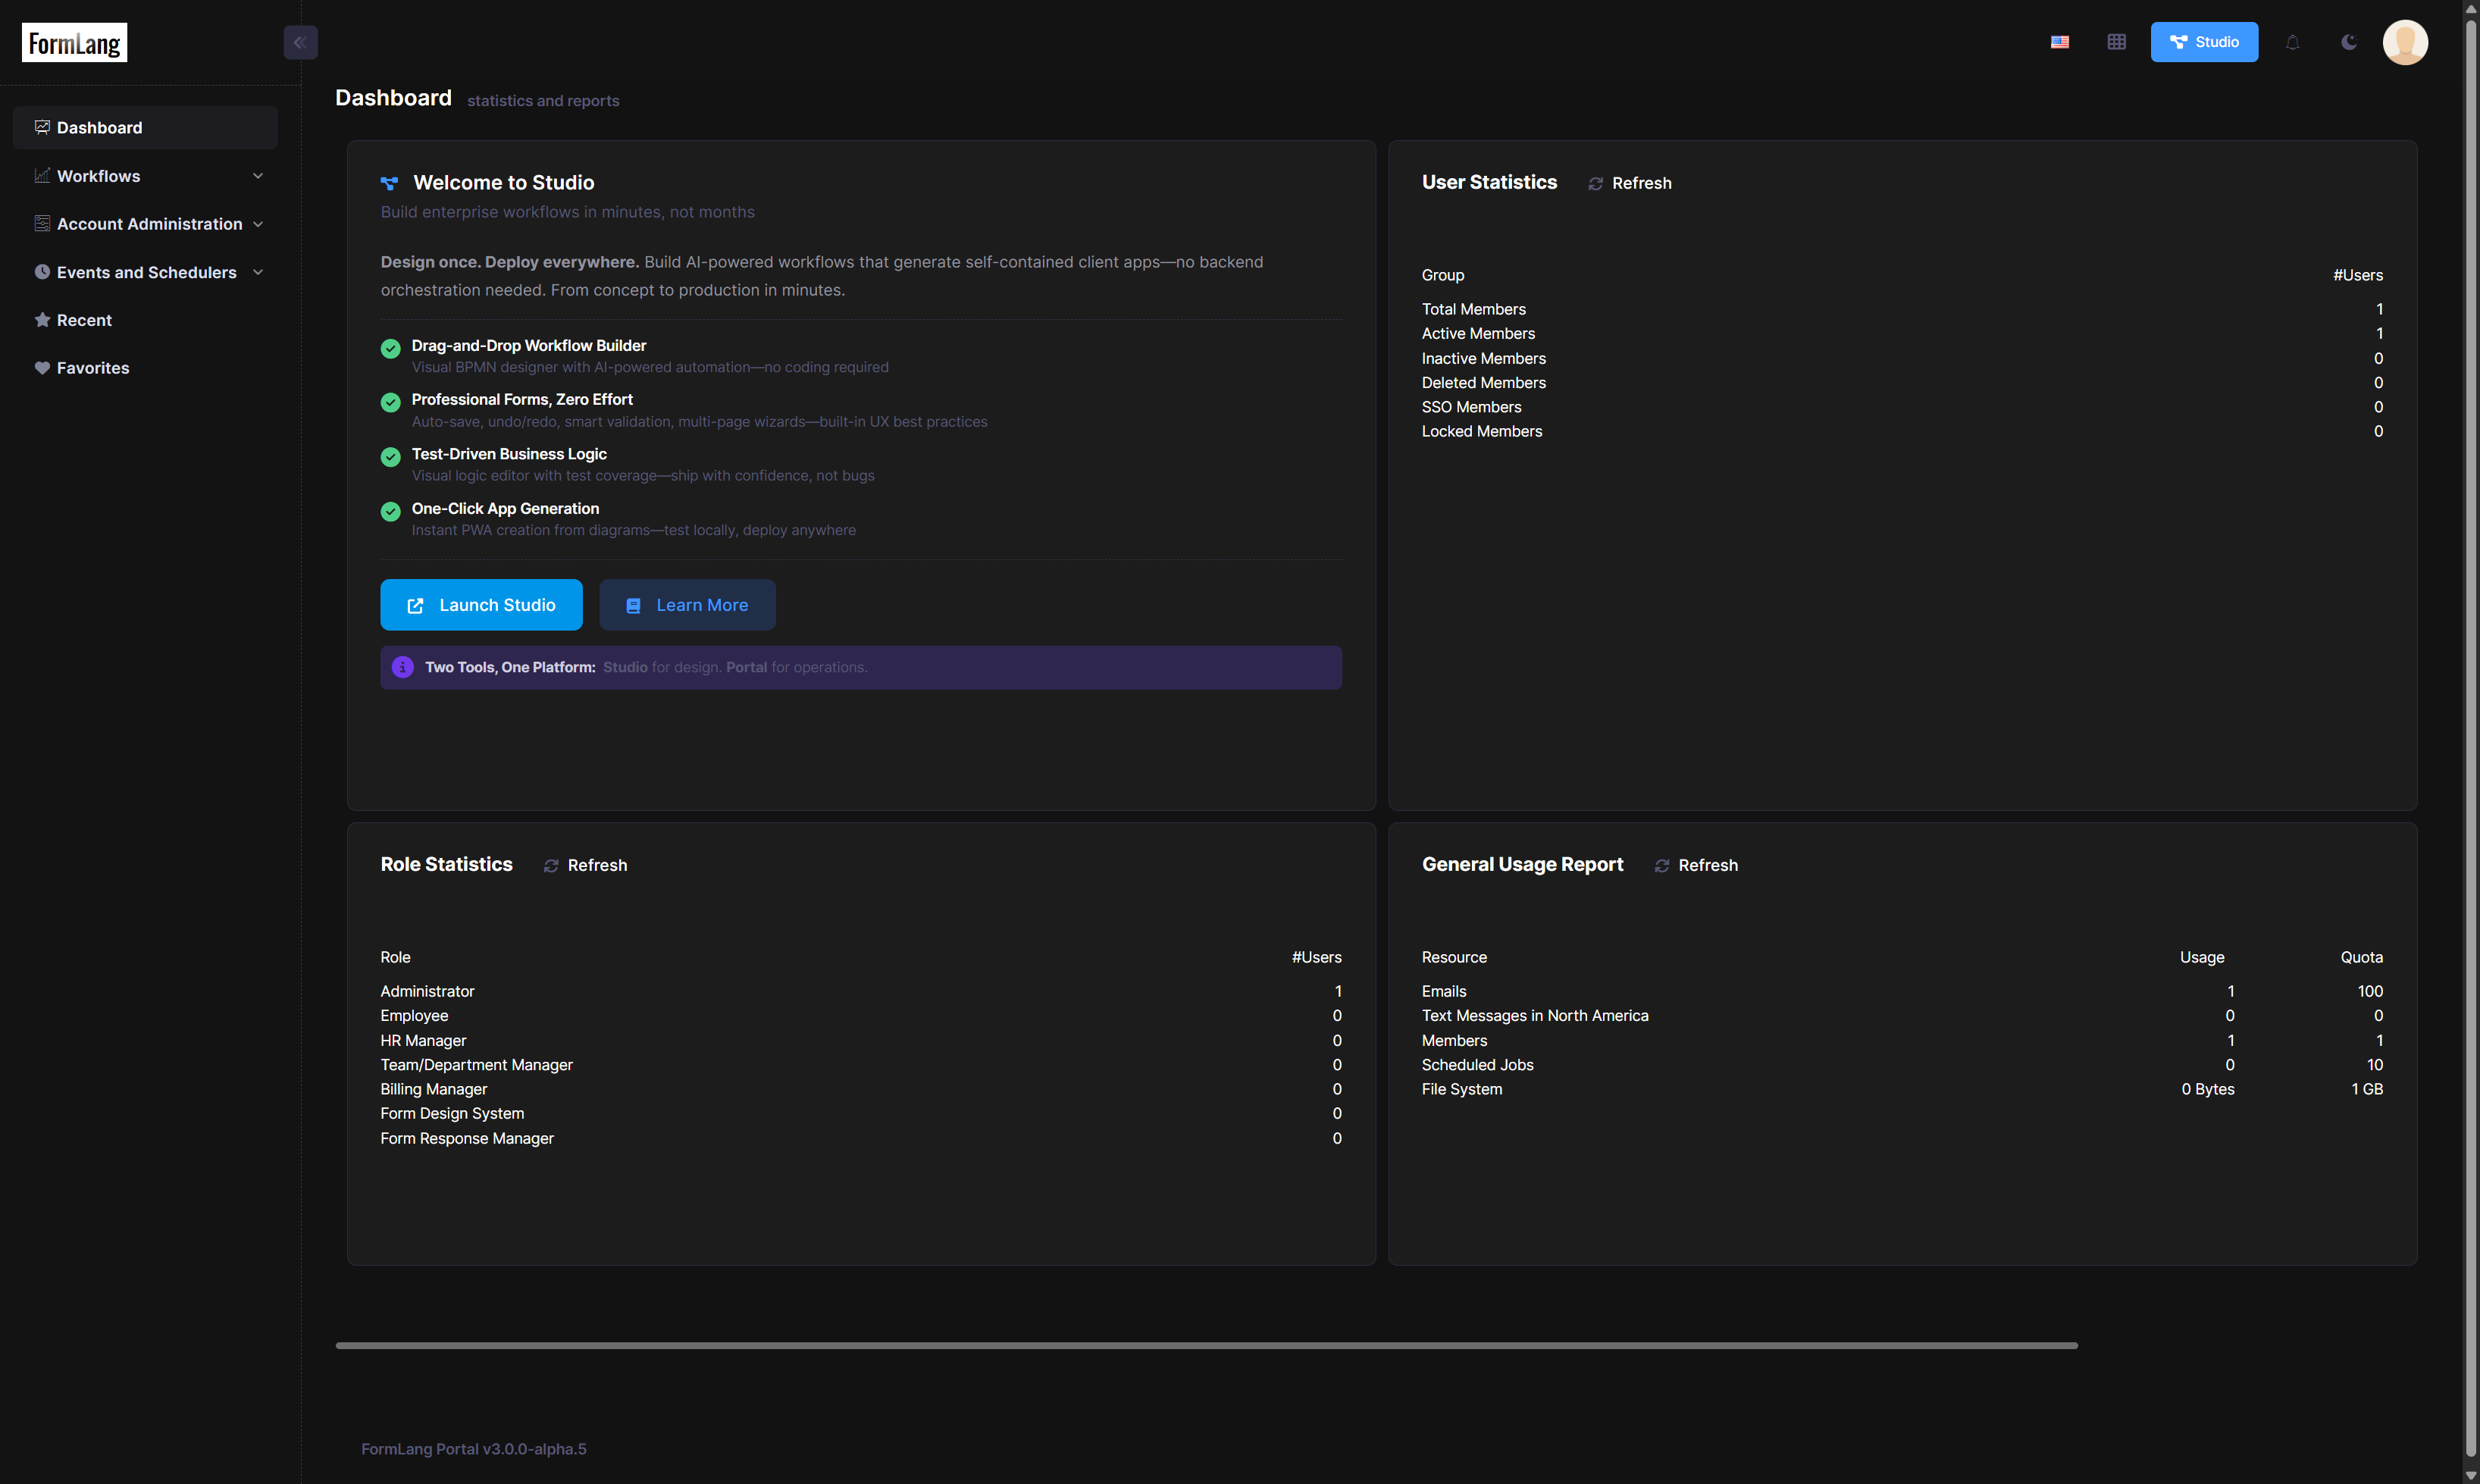The height and width of the screenshot is (1484, 2480).
Task: Click the Workflows chart icon
Action: [x=42, y=175]
